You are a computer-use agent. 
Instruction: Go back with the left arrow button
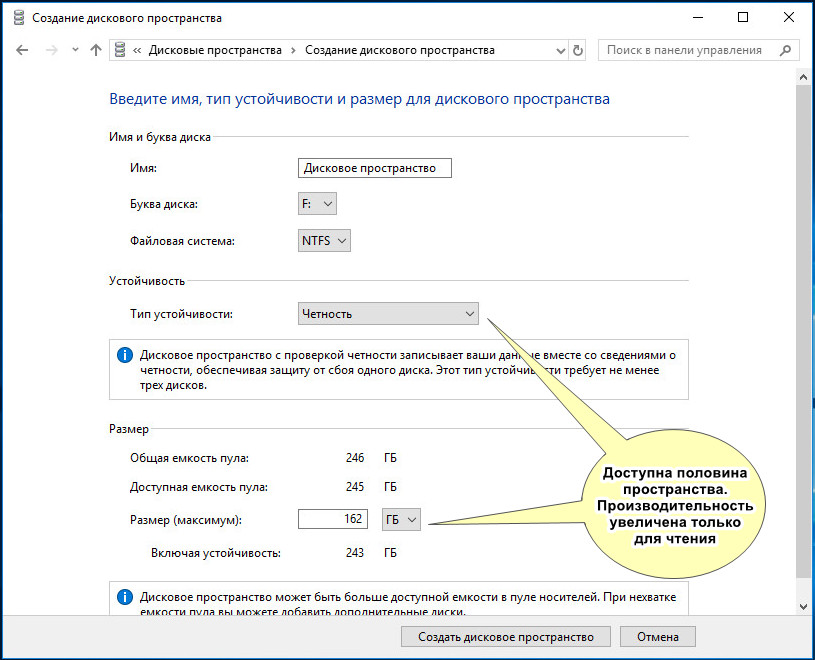22,50
